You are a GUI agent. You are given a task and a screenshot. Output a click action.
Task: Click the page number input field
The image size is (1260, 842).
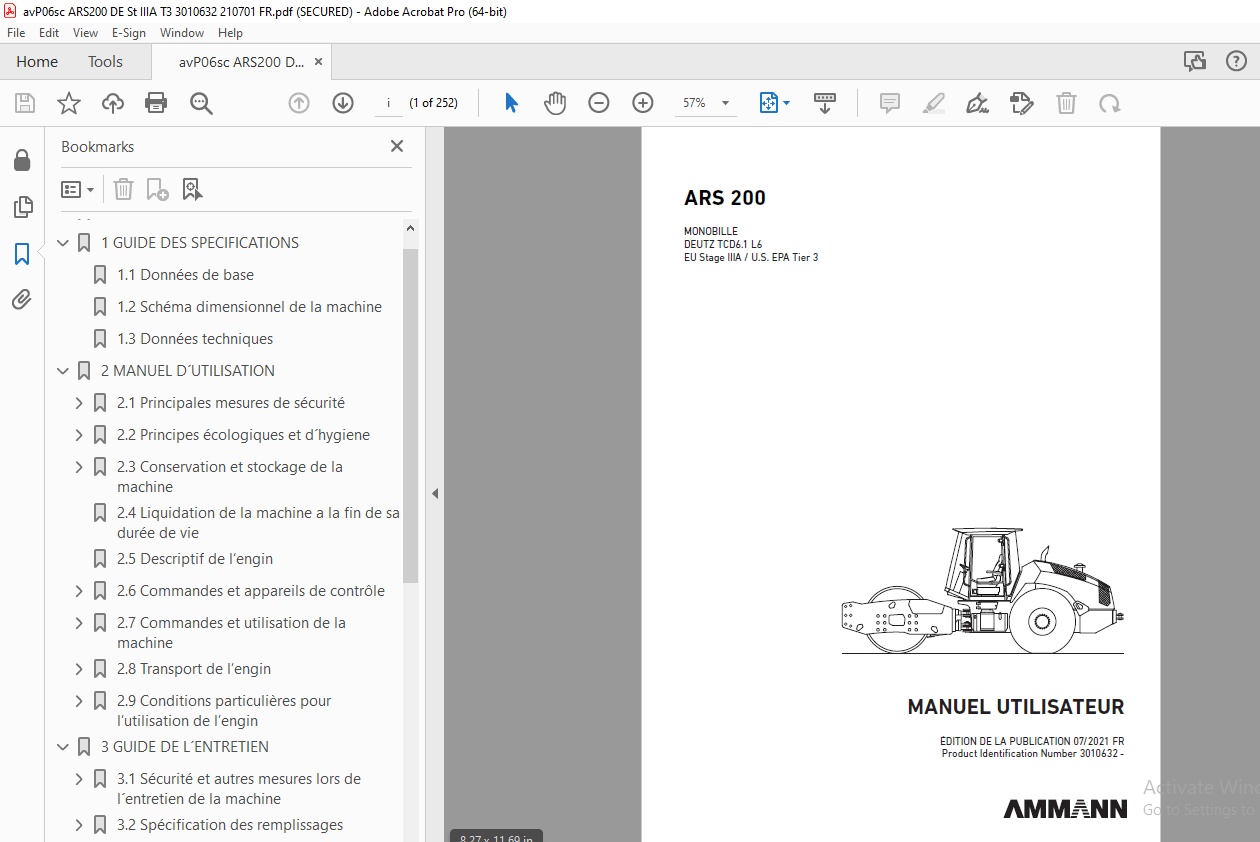388,103
